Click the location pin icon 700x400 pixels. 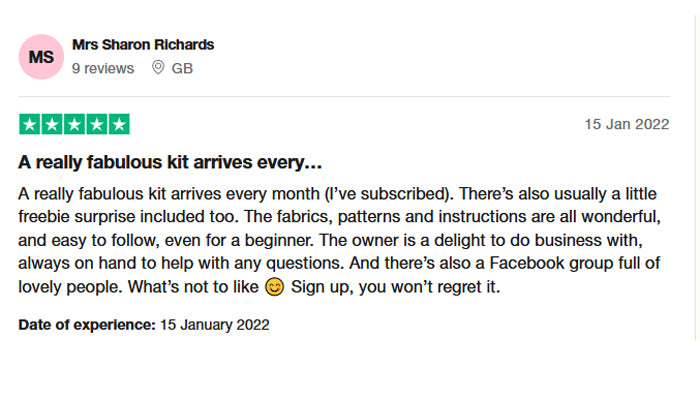158,68
